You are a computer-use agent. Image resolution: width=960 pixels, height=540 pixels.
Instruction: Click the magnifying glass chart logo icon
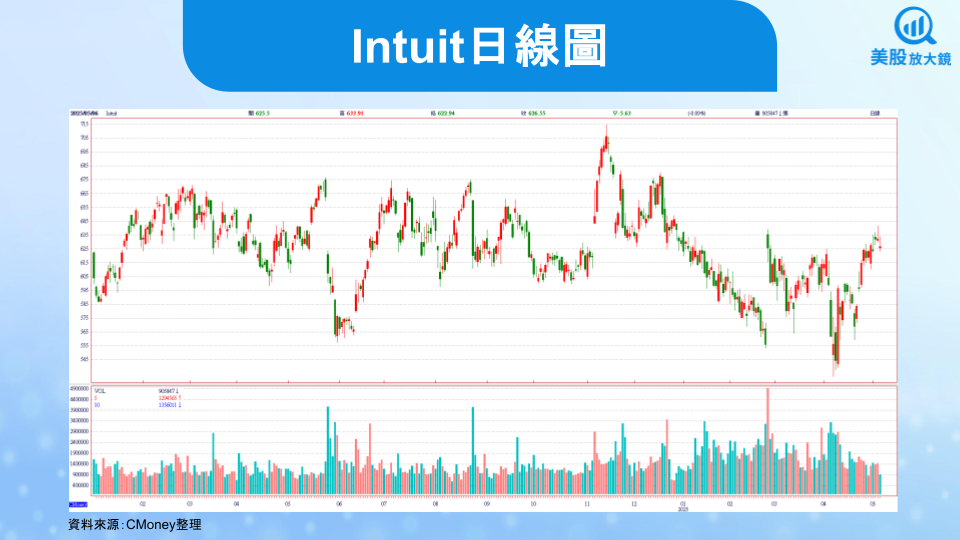[x=915, y=26]
